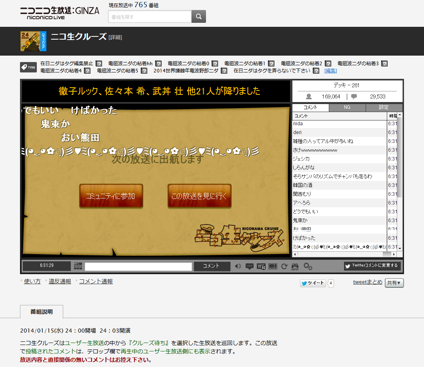Select the comment row 'rida'
Screen dimensions: 424x367
point(339,124)
